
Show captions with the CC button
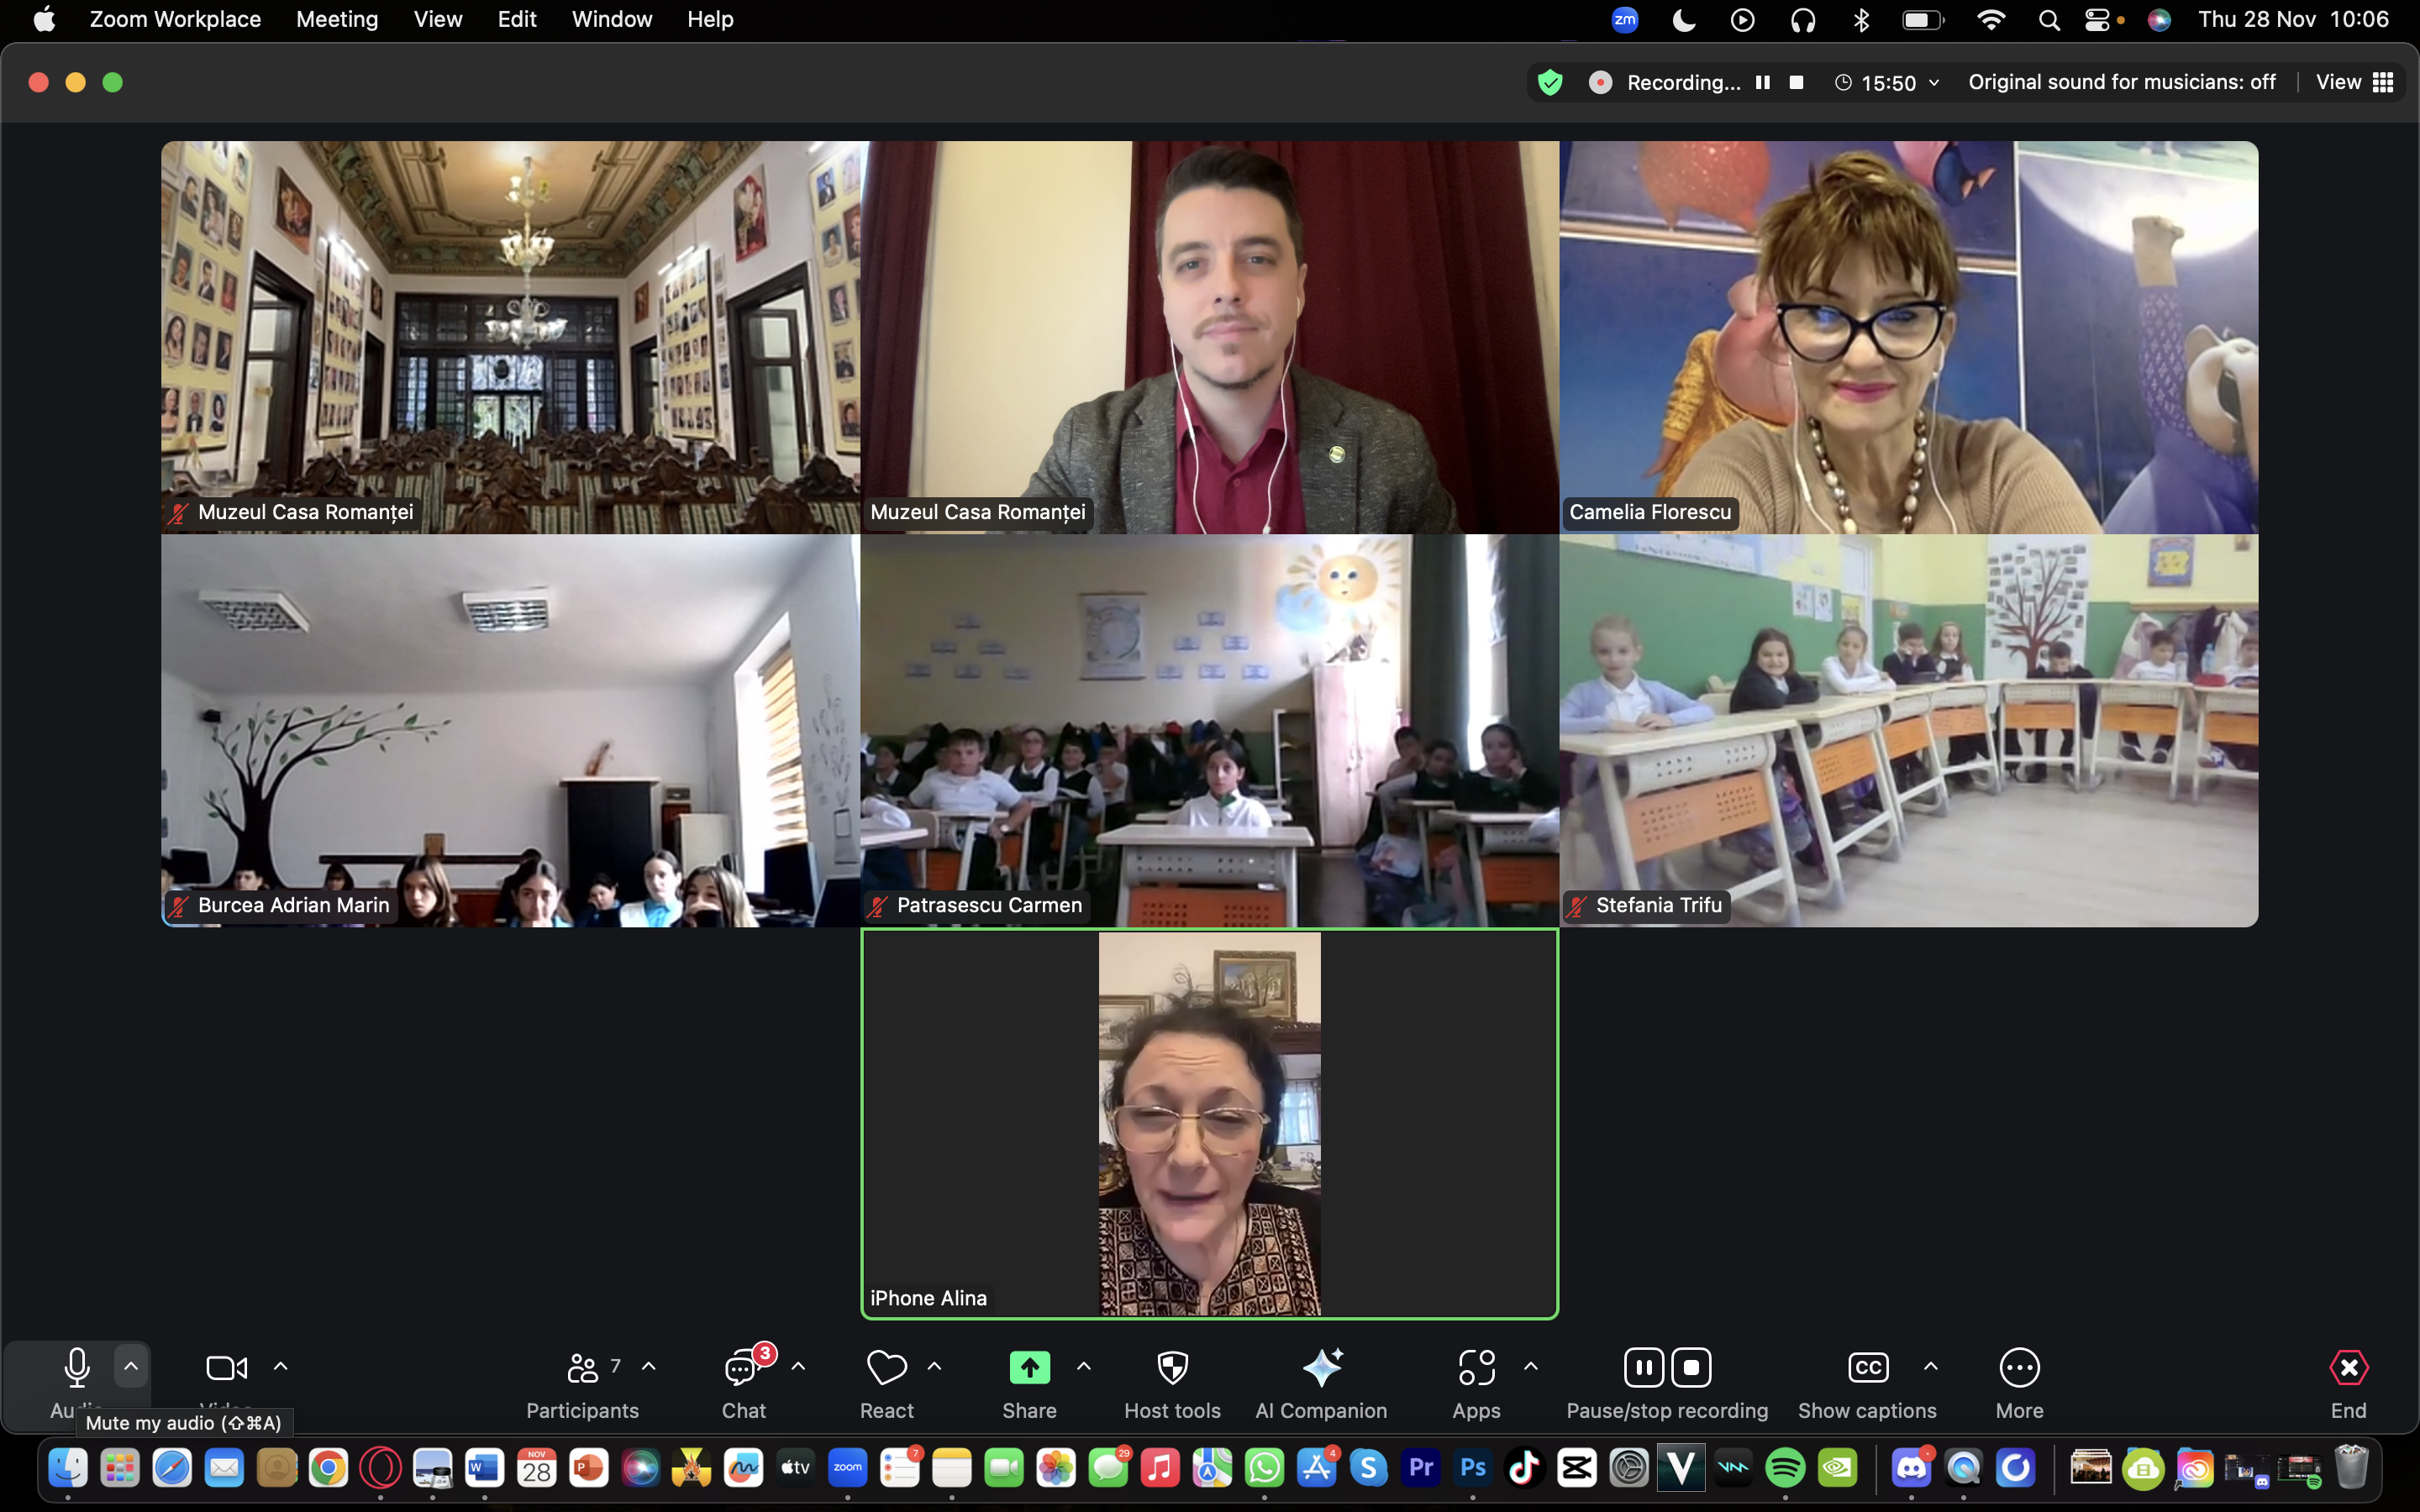tap(1867, 1368)
